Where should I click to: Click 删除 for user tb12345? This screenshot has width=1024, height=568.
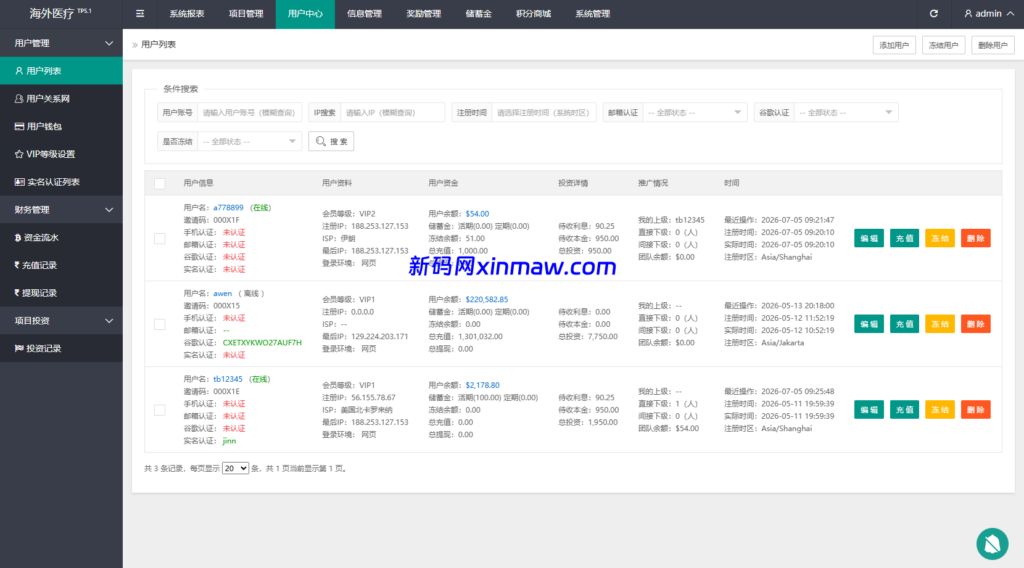tap(976, 409)
